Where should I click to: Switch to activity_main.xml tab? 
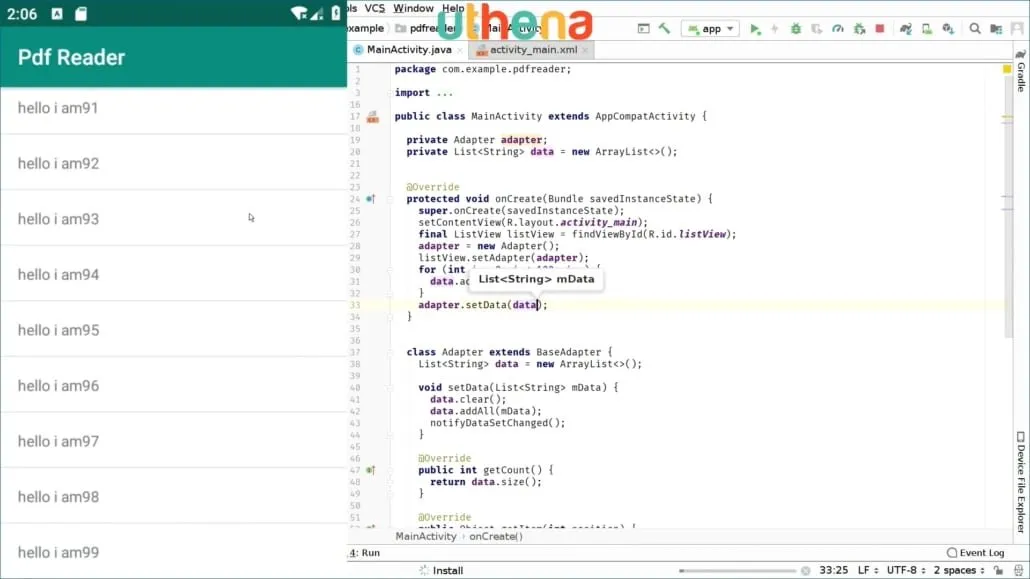click(x=533, y=50)
